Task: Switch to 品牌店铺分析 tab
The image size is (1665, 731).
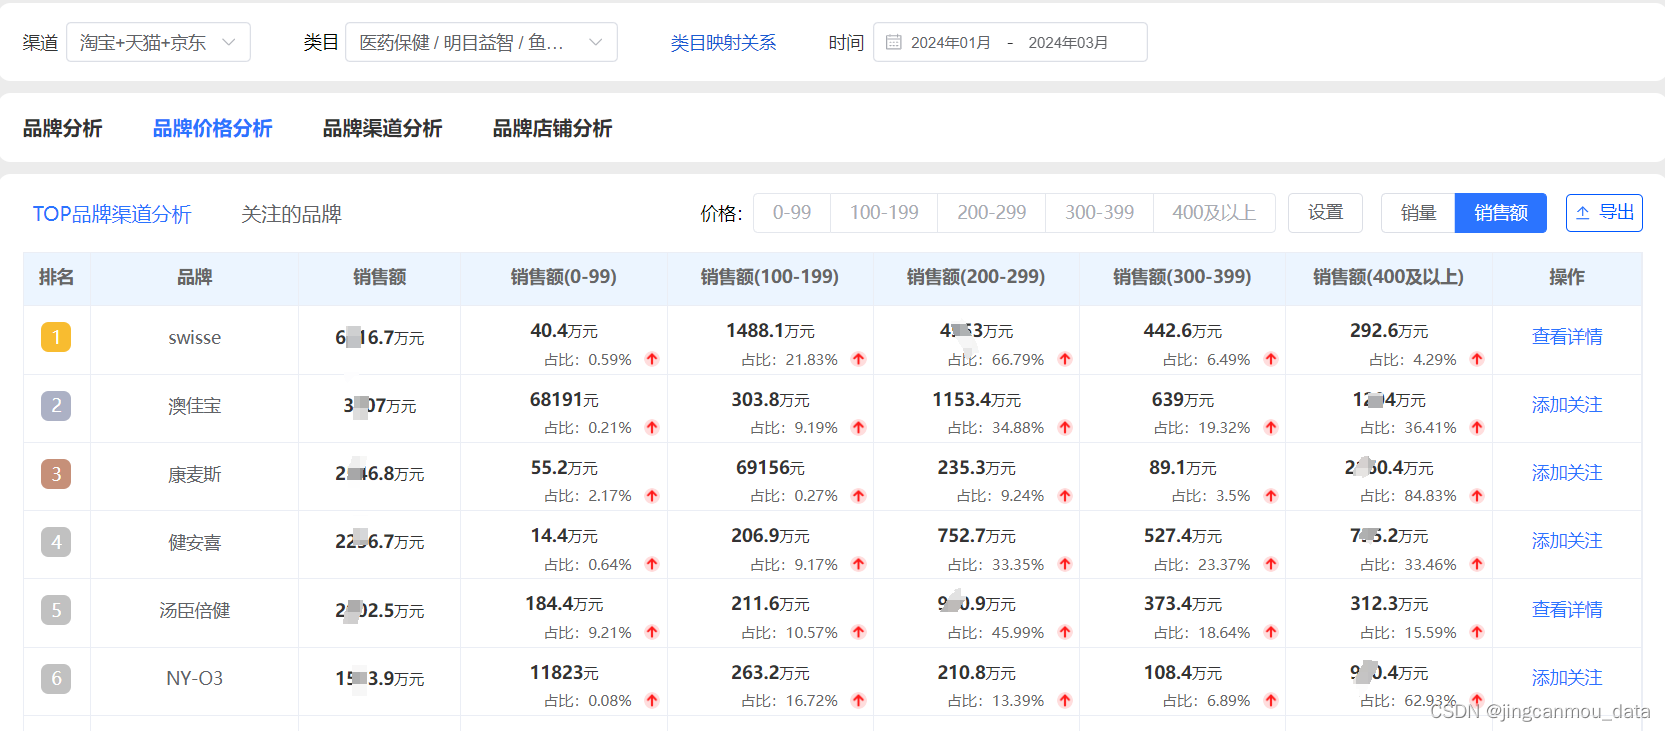Action: (x=552, y=128)
